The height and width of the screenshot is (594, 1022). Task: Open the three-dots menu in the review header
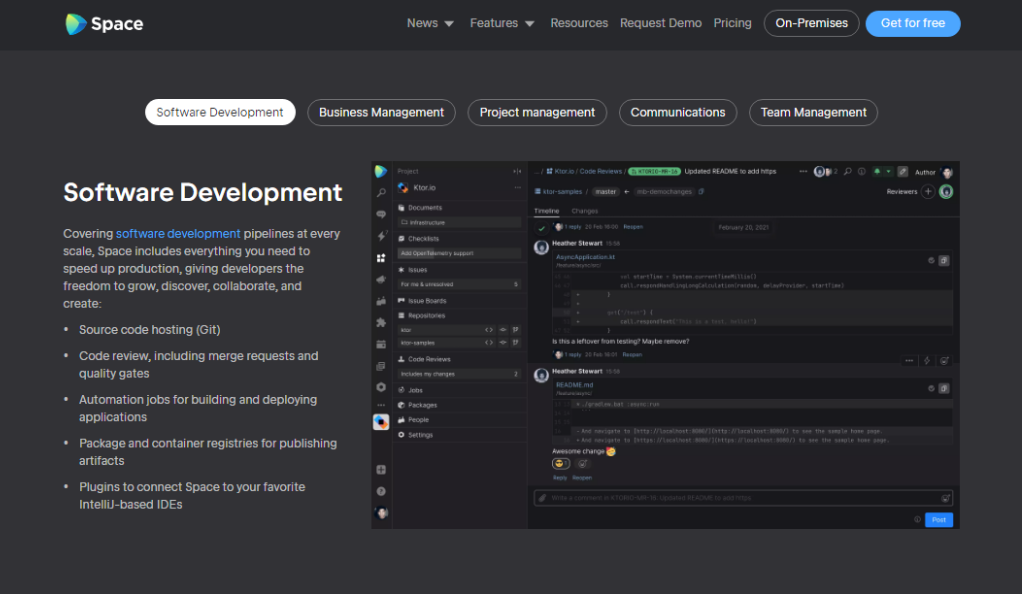pyautogui.click(x=803, y=171)
